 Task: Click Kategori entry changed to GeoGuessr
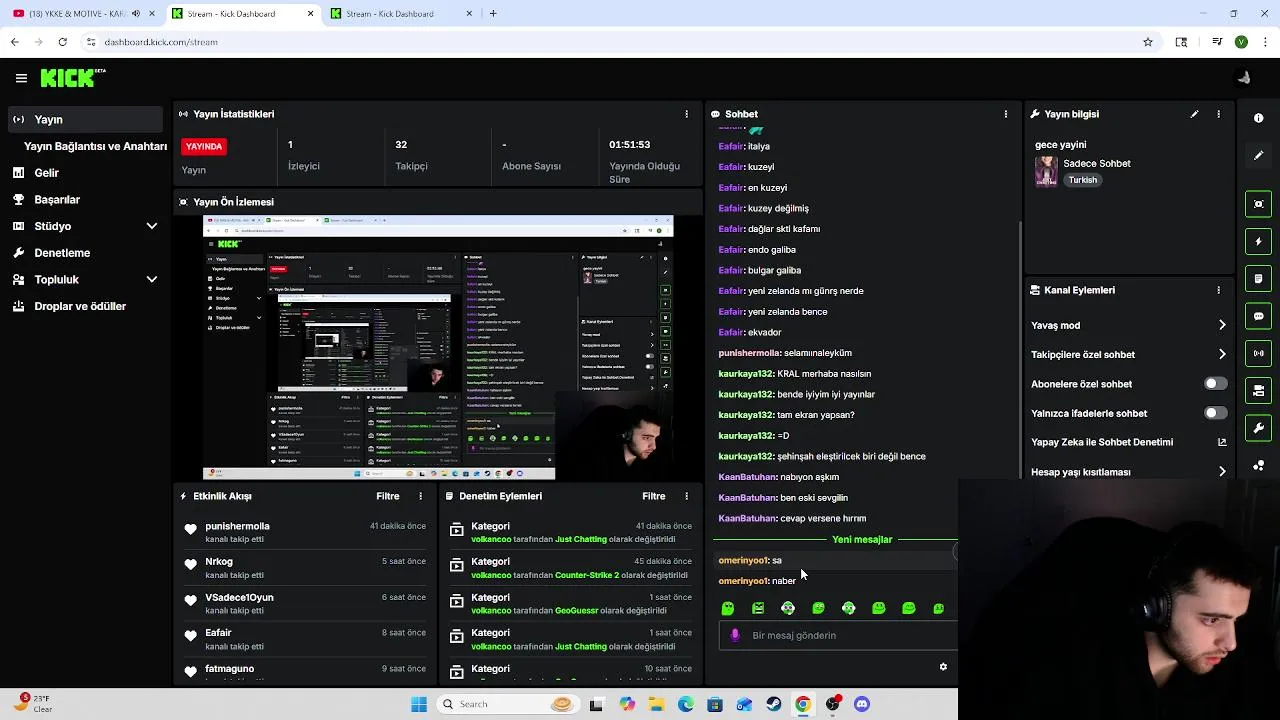pos(570,604)
